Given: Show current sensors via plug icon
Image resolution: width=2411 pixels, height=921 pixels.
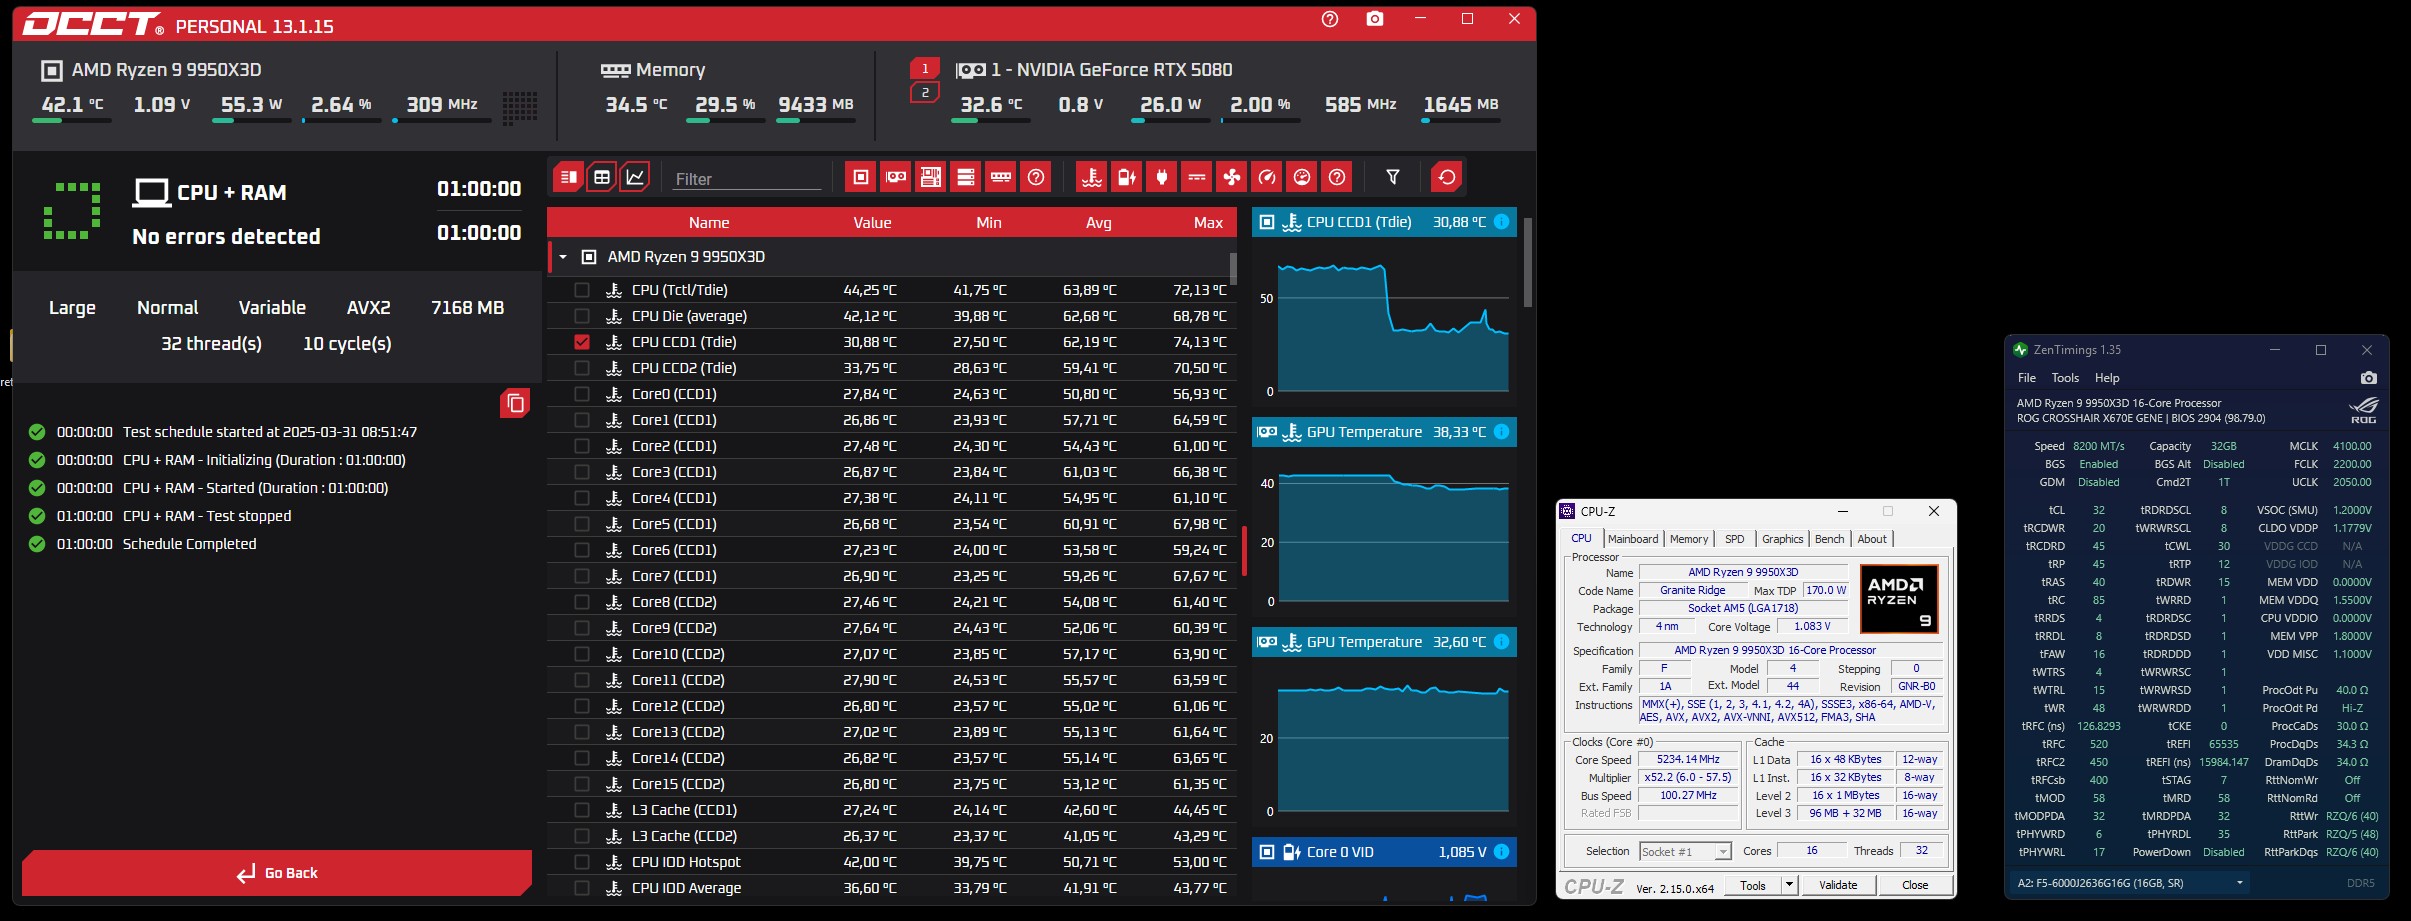Looking at the screenshot, I should coord(1162,177).
